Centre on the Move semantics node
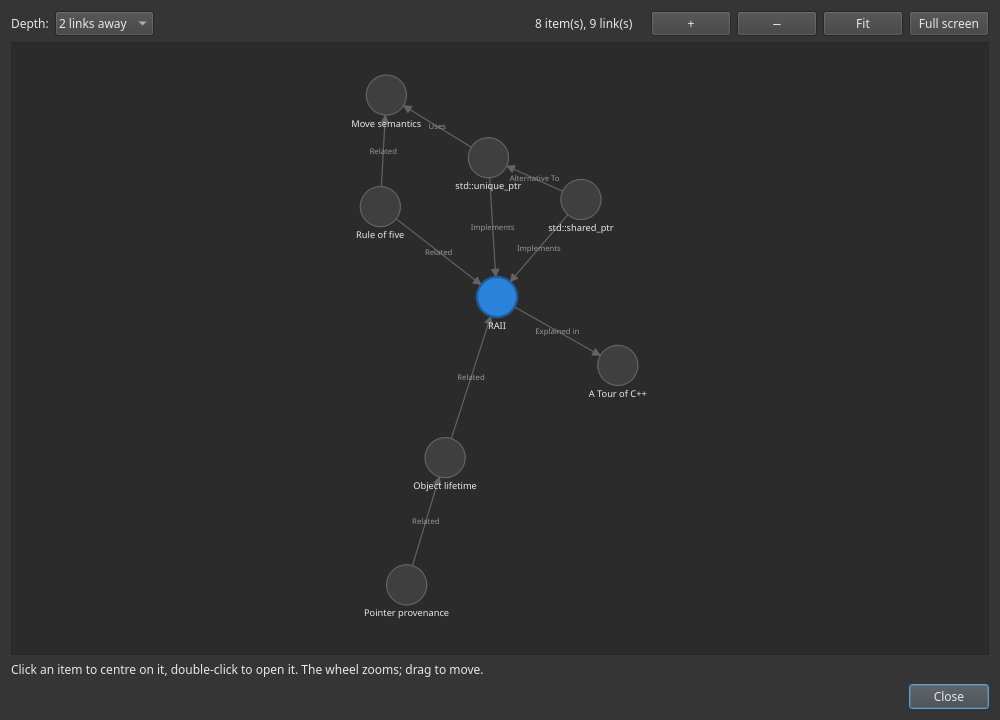The width and height of the screenshot is (1000, 720). tap(386, 95)
